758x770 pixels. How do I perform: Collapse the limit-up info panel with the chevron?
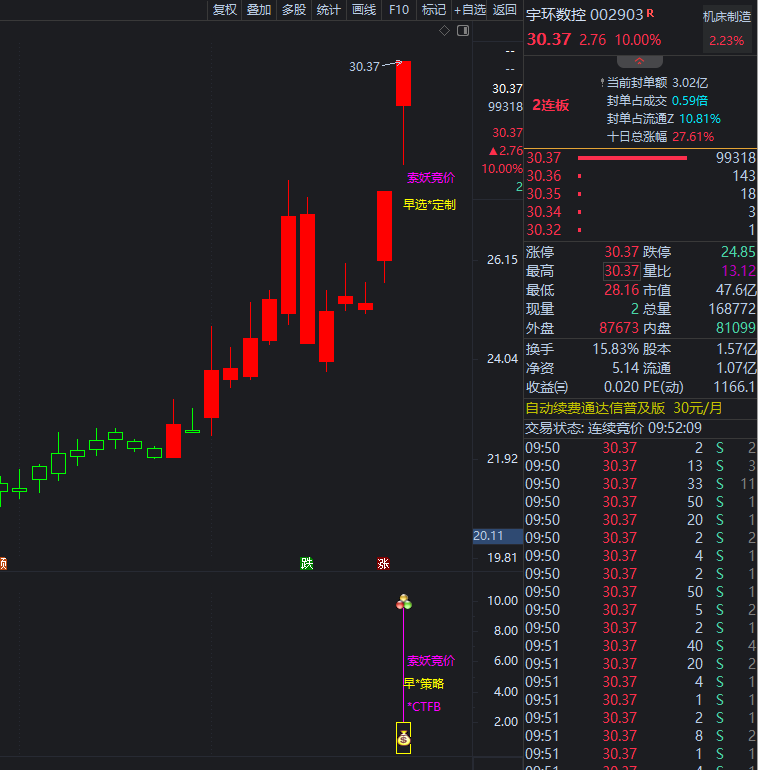click(x=639, y=61)
